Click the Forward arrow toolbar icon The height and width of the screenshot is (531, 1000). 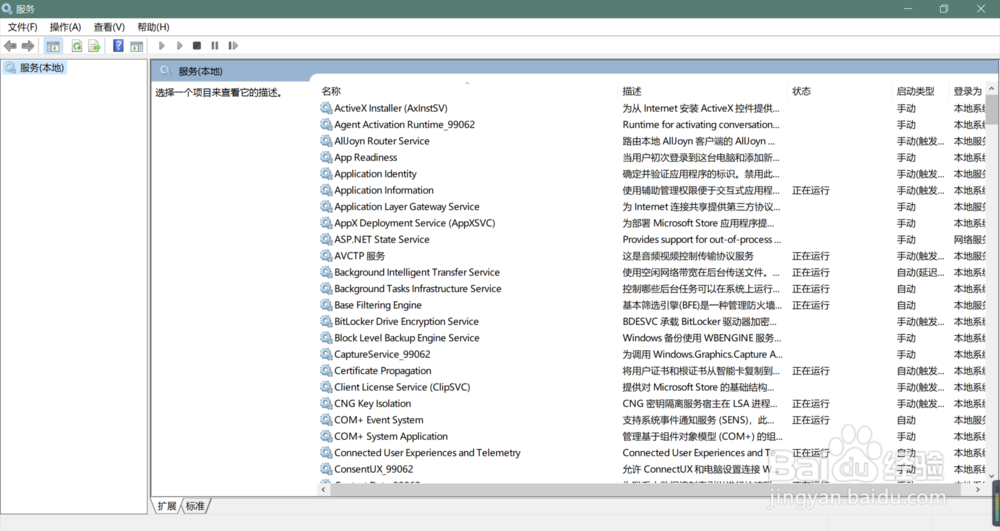27,46
